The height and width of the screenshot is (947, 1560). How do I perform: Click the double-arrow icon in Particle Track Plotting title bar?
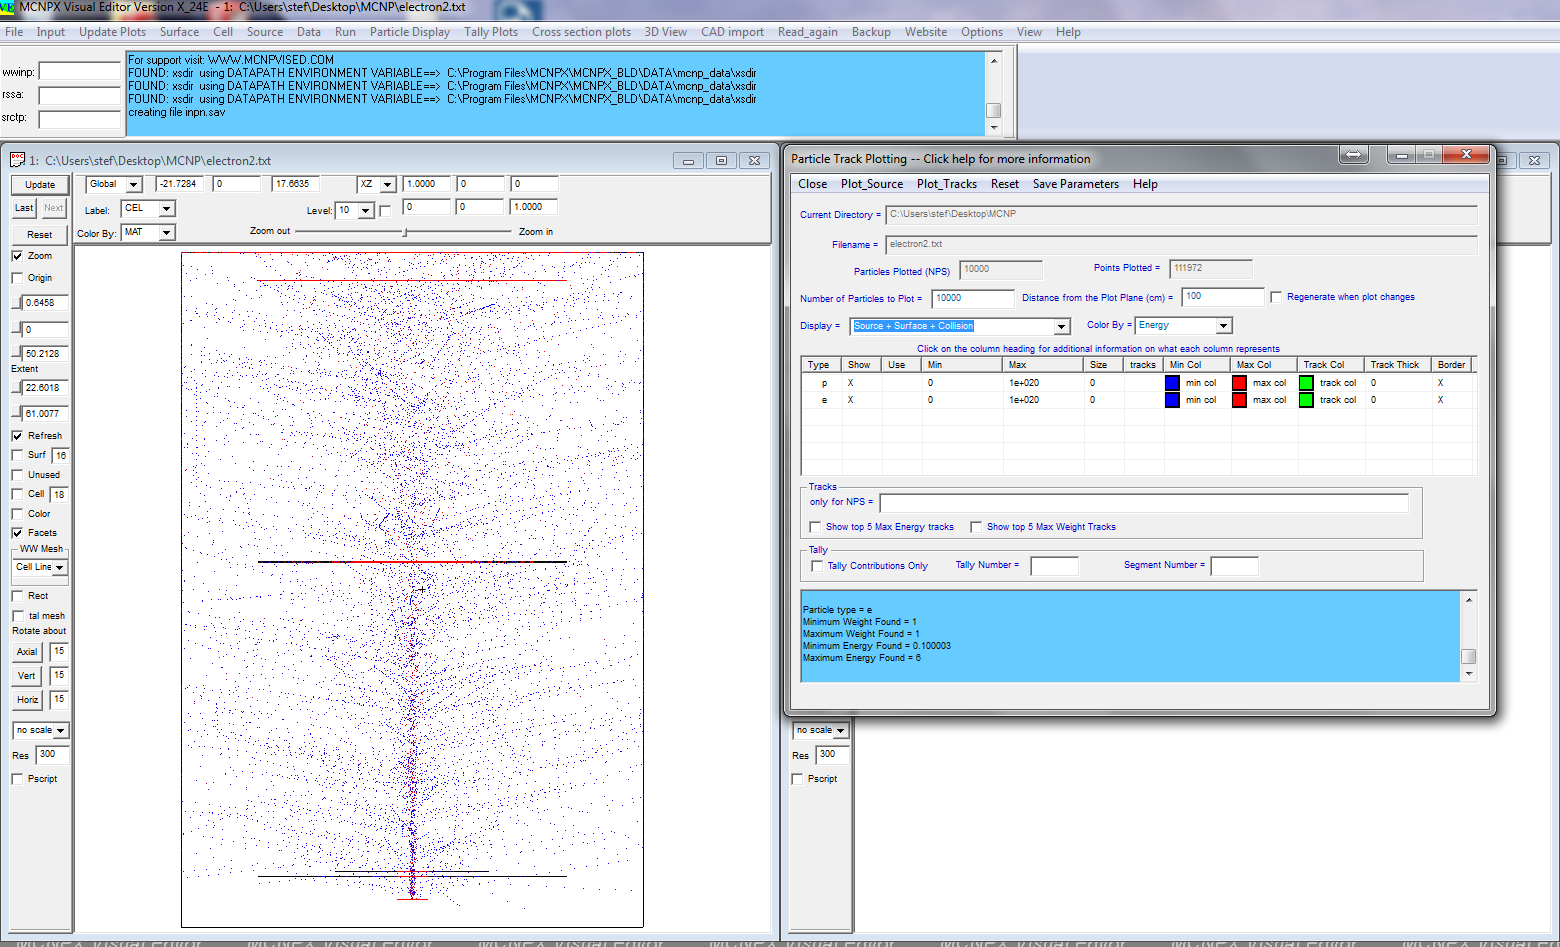pos(1354,154)
